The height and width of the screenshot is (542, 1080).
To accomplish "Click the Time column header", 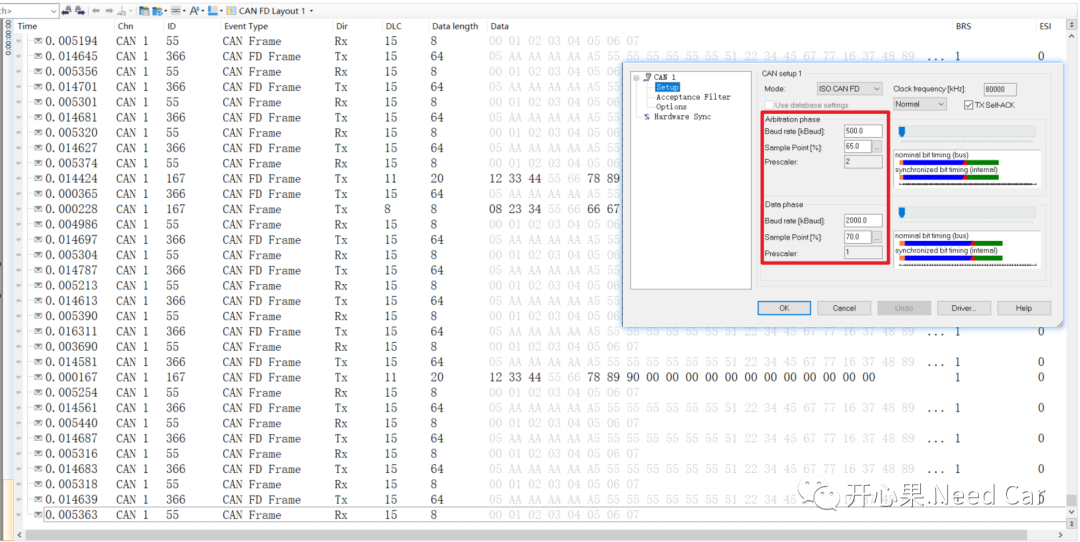I will point(28,26).
